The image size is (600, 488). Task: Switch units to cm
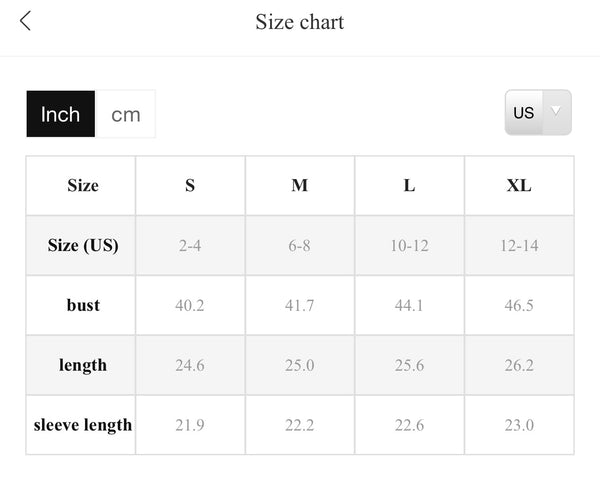(x=126, y=114)
